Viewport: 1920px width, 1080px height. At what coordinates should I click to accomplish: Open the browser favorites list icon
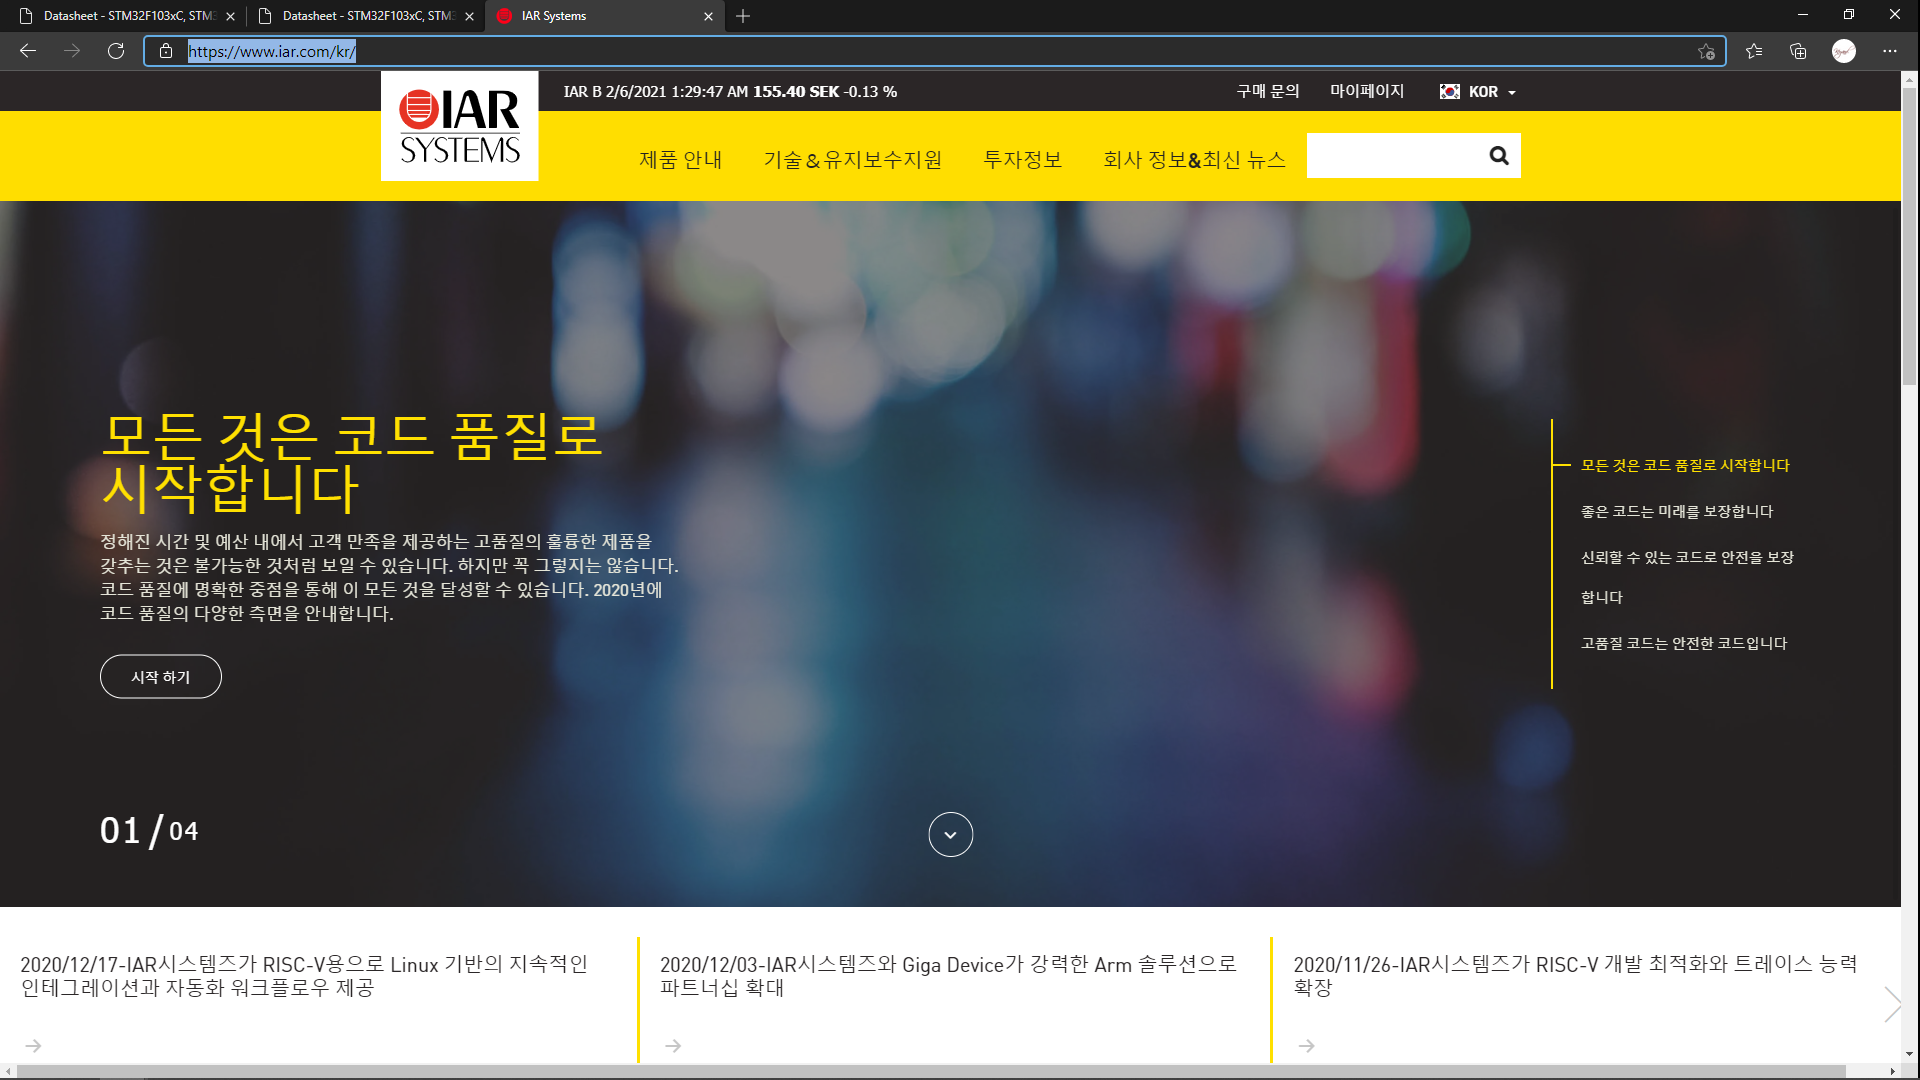coord(1754,51)
